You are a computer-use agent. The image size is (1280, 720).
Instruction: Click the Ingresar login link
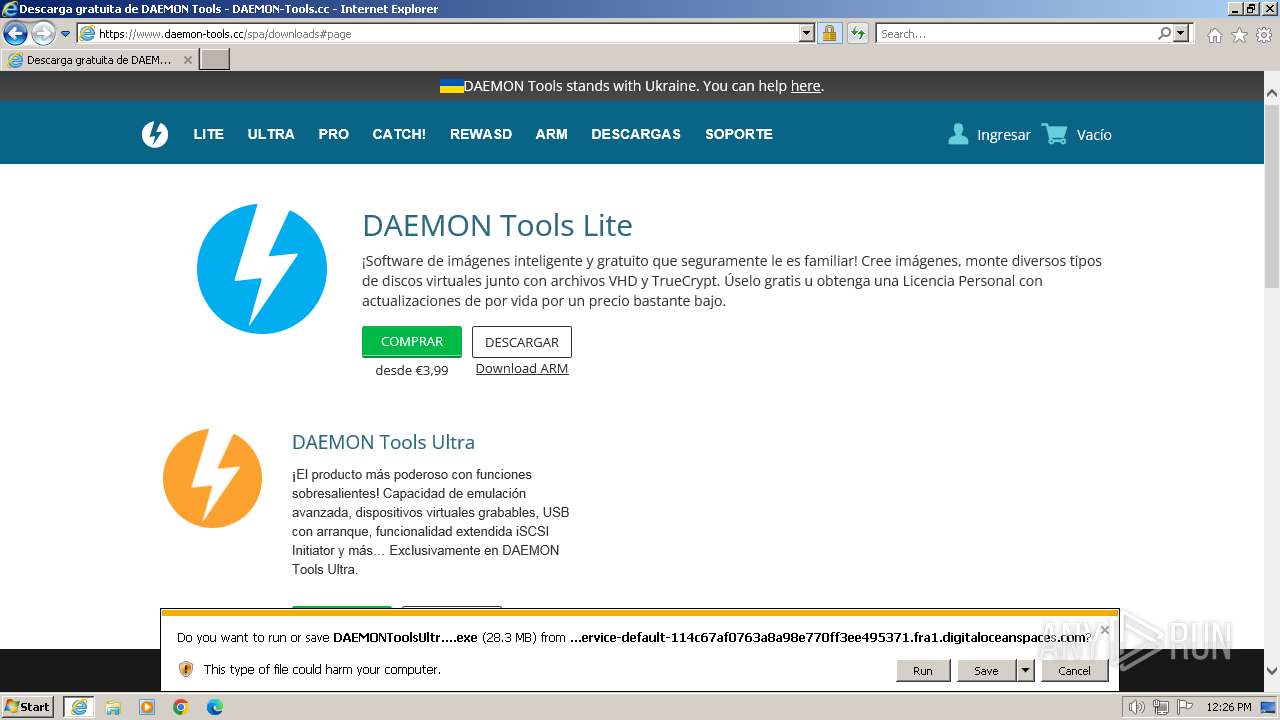1004,135
